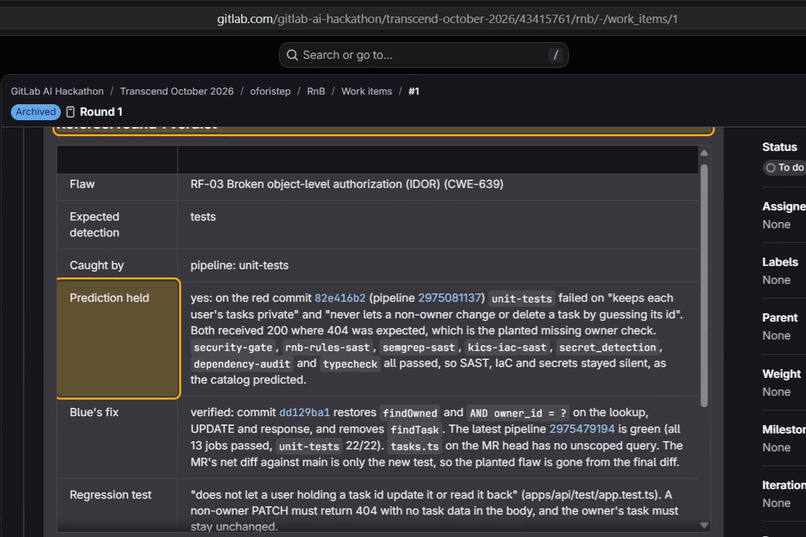Image resolution: width=806 pixels, height=537 pixels.
Task: Click the Parent sidebar heading
Action: [x=780, y=318]
